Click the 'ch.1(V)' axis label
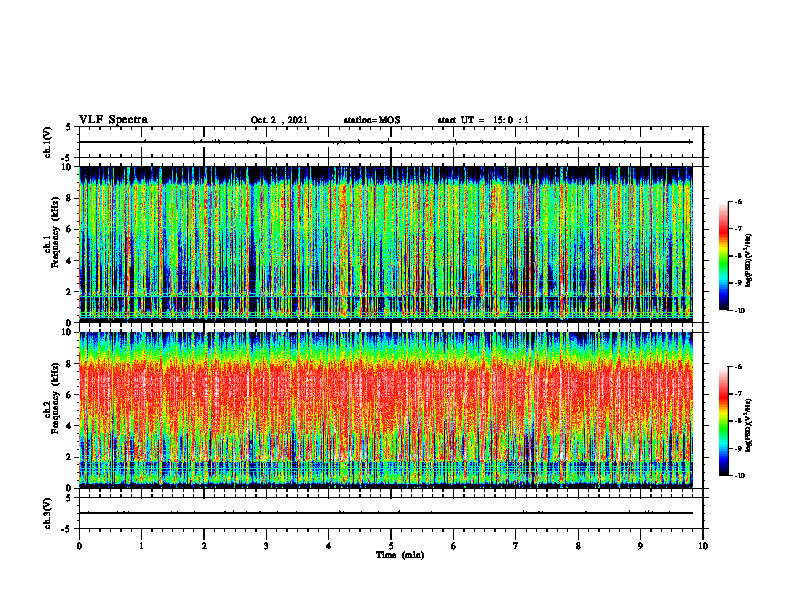The width and height of the screenshot is (792, 612). pos(47,142)
